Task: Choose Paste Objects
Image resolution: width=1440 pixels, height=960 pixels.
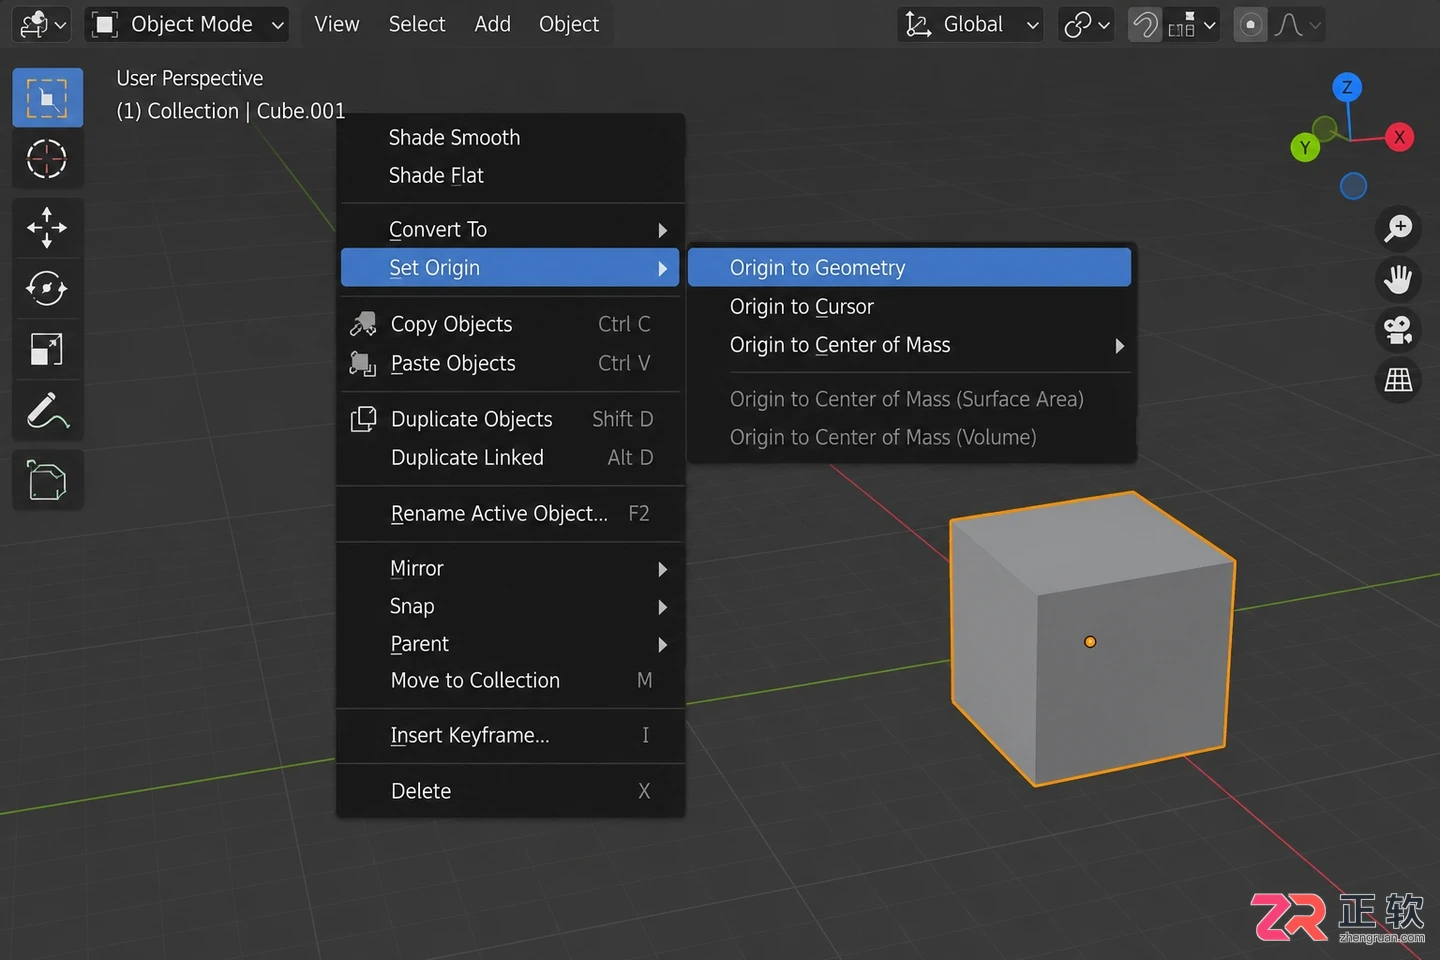Action: (x=510, y=363)
